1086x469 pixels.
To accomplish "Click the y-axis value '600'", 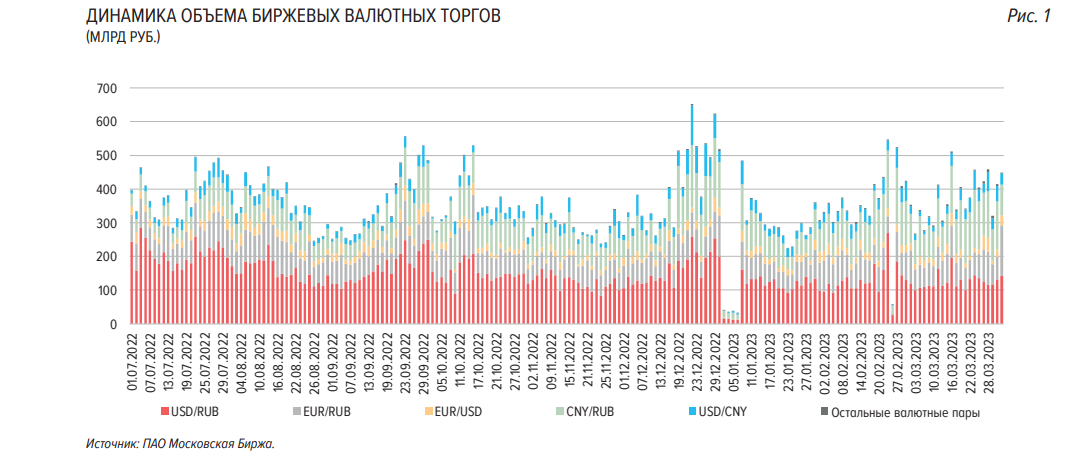I will click(109, 122).
